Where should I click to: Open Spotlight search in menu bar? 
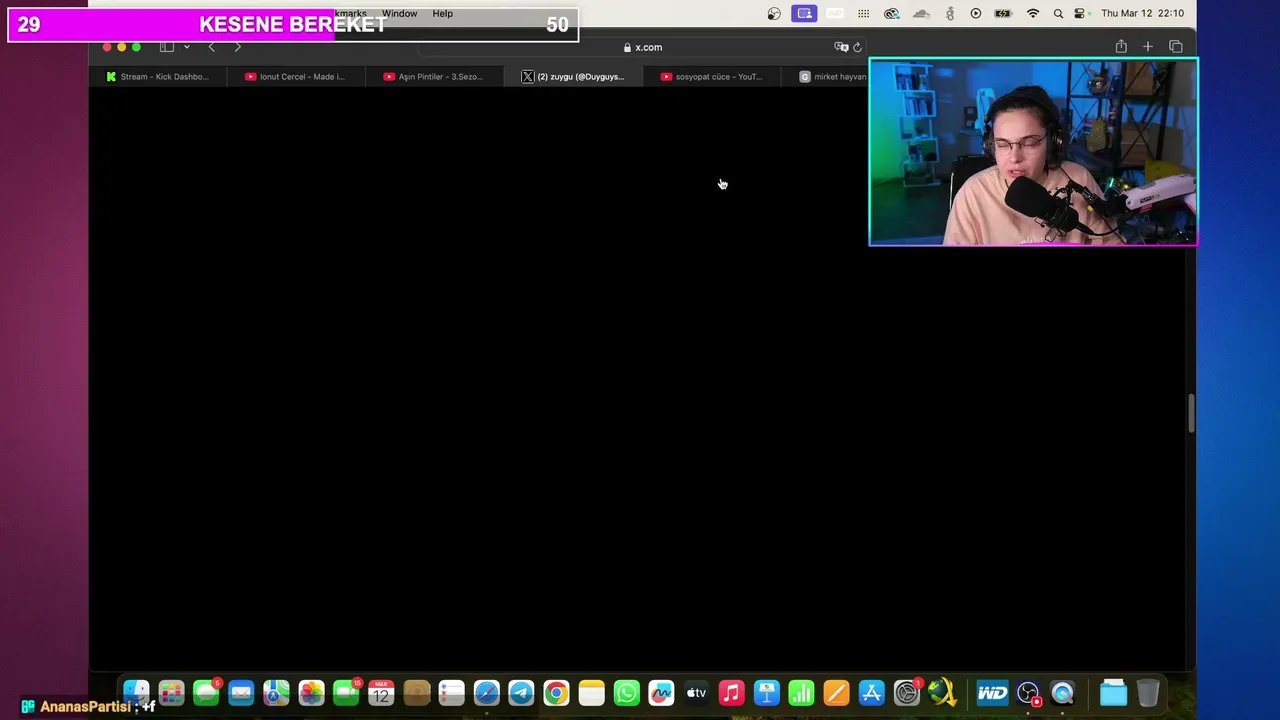(1058, 14)
